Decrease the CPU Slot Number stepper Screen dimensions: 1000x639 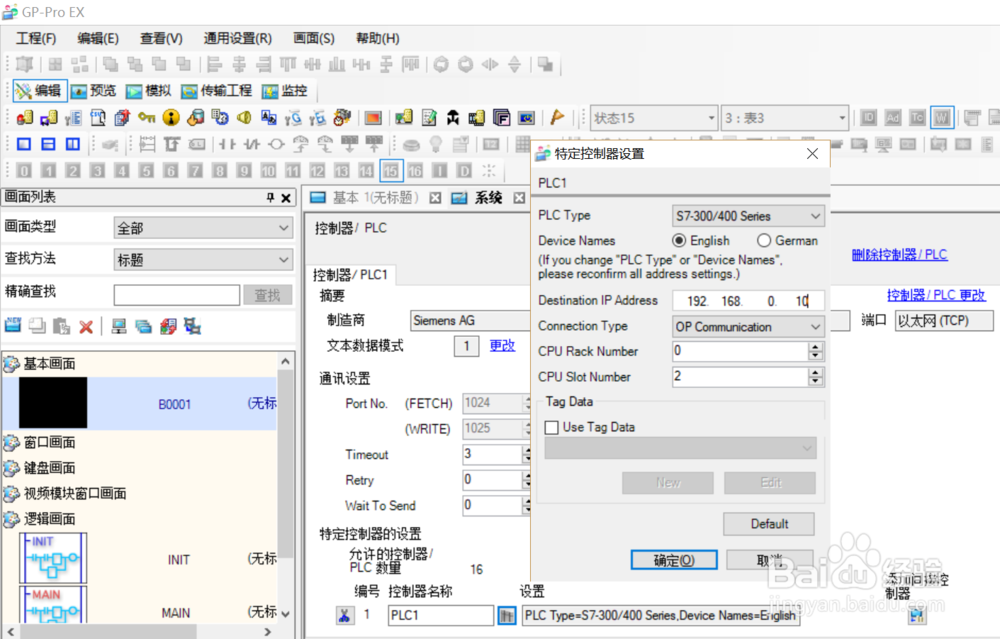[816, 381]
